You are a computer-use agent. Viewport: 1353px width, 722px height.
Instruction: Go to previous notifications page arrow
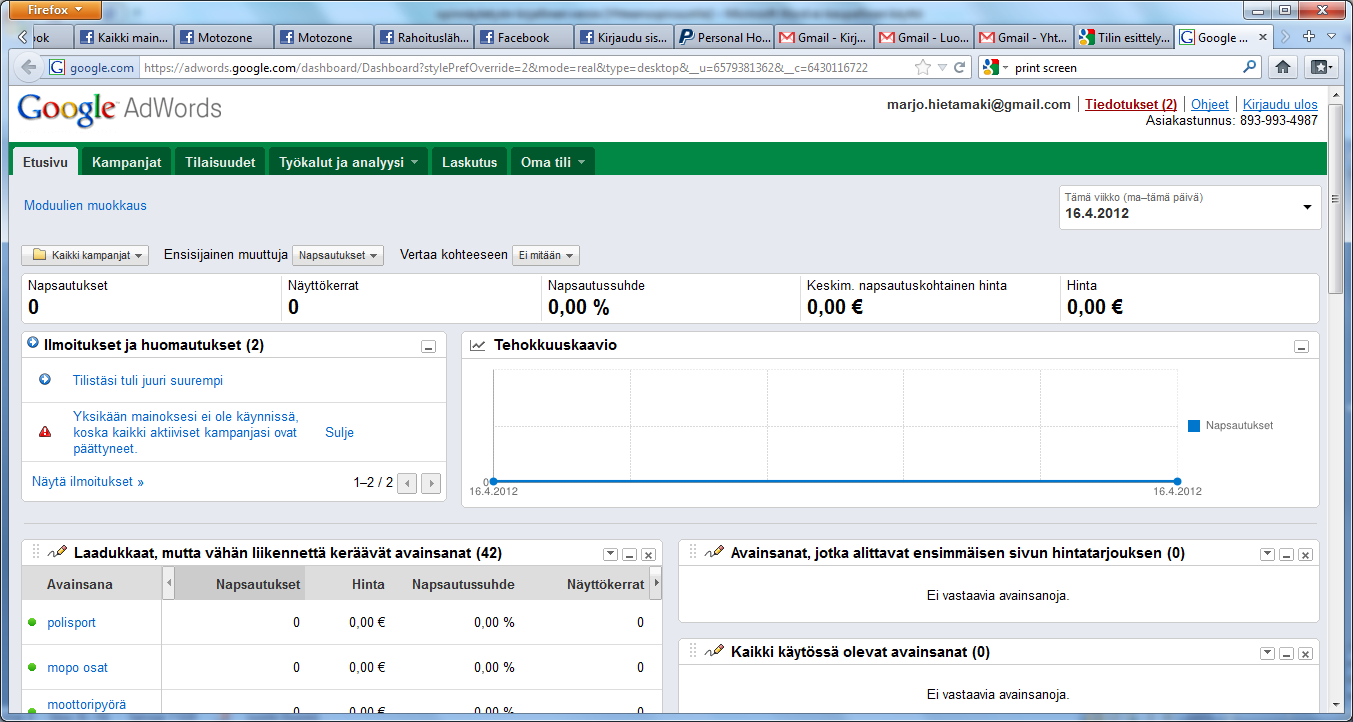tap(407, 484)
